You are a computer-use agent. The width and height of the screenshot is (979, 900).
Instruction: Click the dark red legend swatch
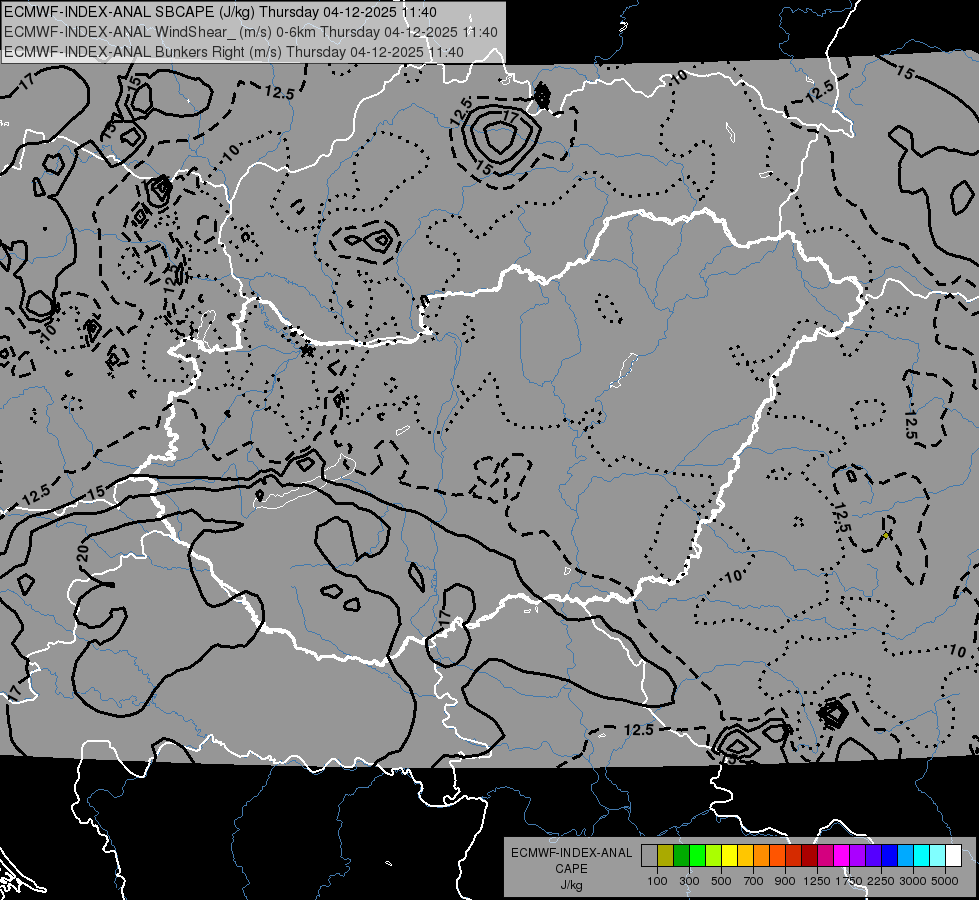point(809,855)
